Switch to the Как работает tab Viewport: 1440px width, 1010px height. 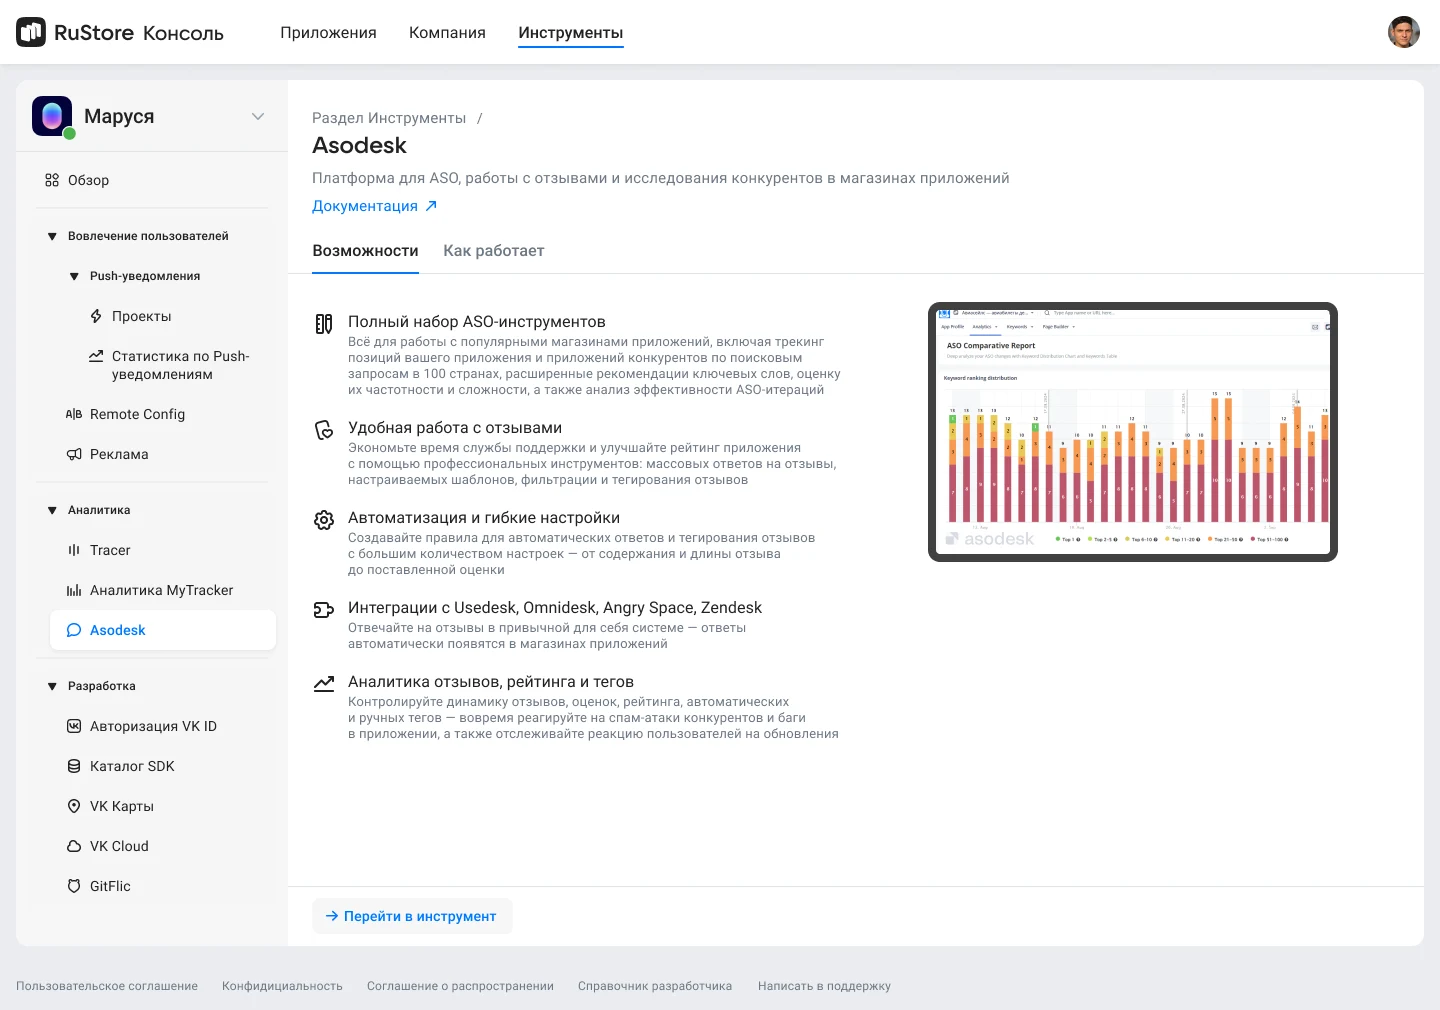tap(494, 251)
